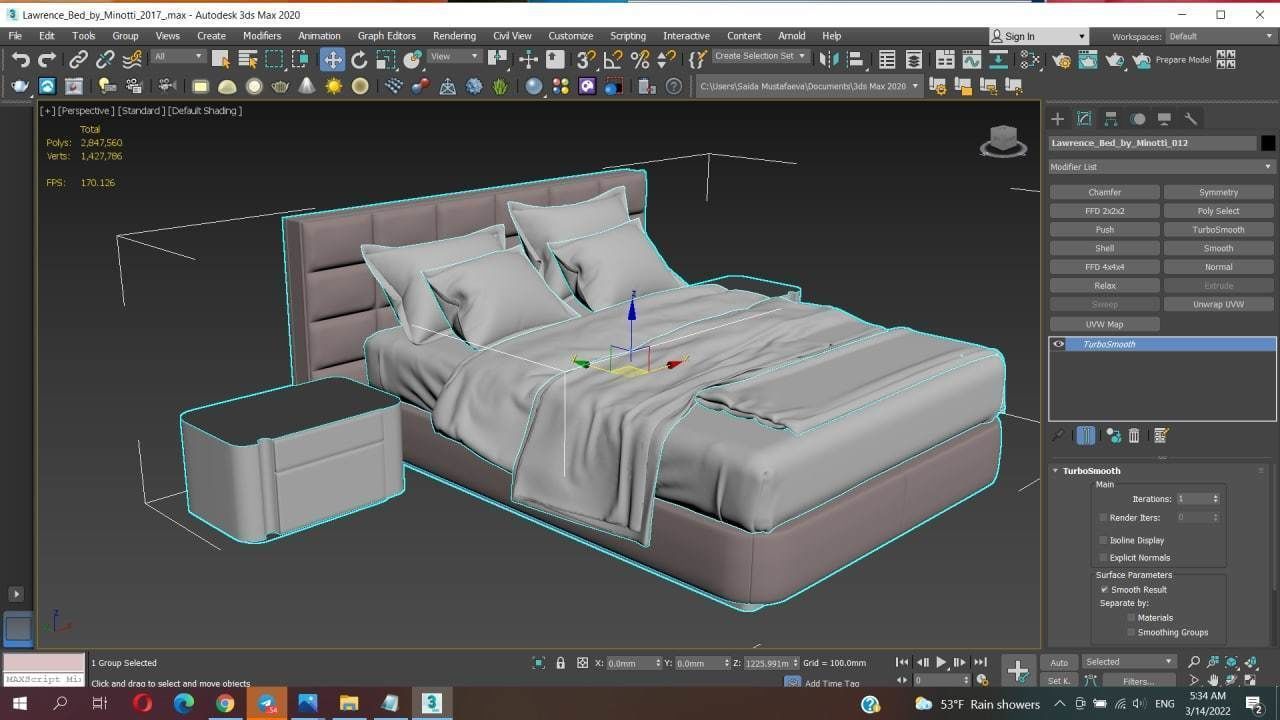Open the Graph Editors menu
This screenshot has width=1280, height=720.
tap(386, 36)
